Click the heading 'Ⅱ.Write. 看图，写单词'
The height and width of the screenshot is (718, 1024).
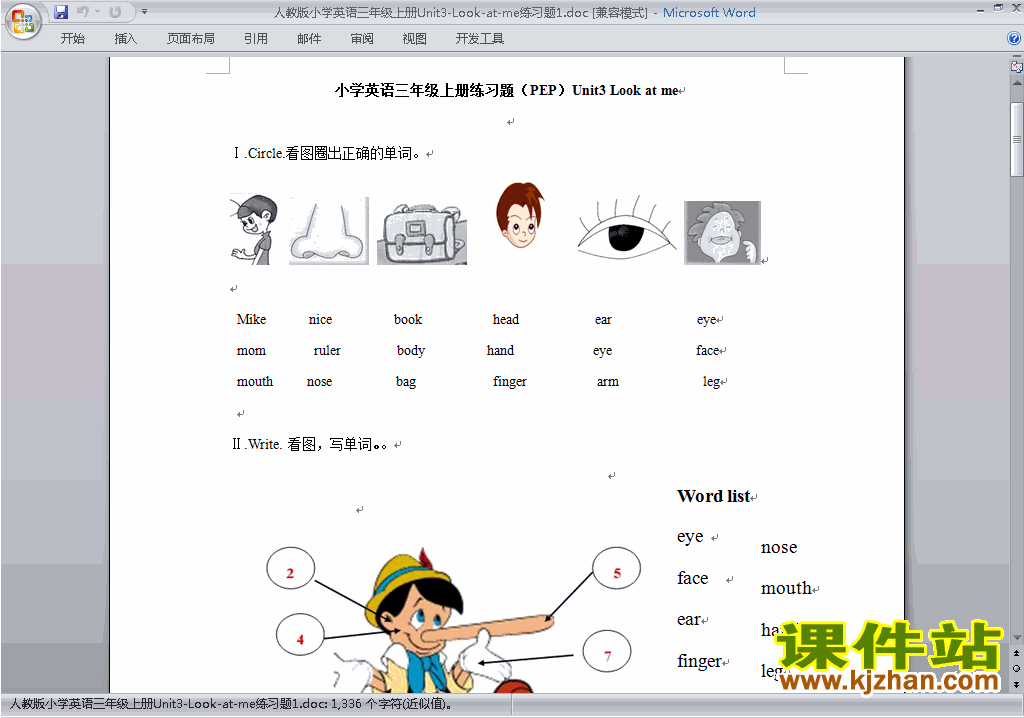[310, 444]
